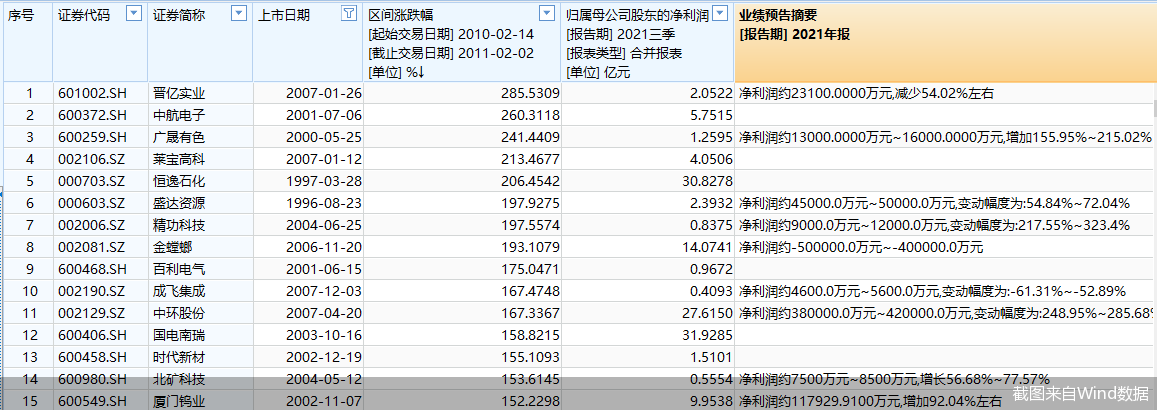This screenshot has height=410, width=1157.
Task: Select net profit value 27.6150
Action: [708, 313]
